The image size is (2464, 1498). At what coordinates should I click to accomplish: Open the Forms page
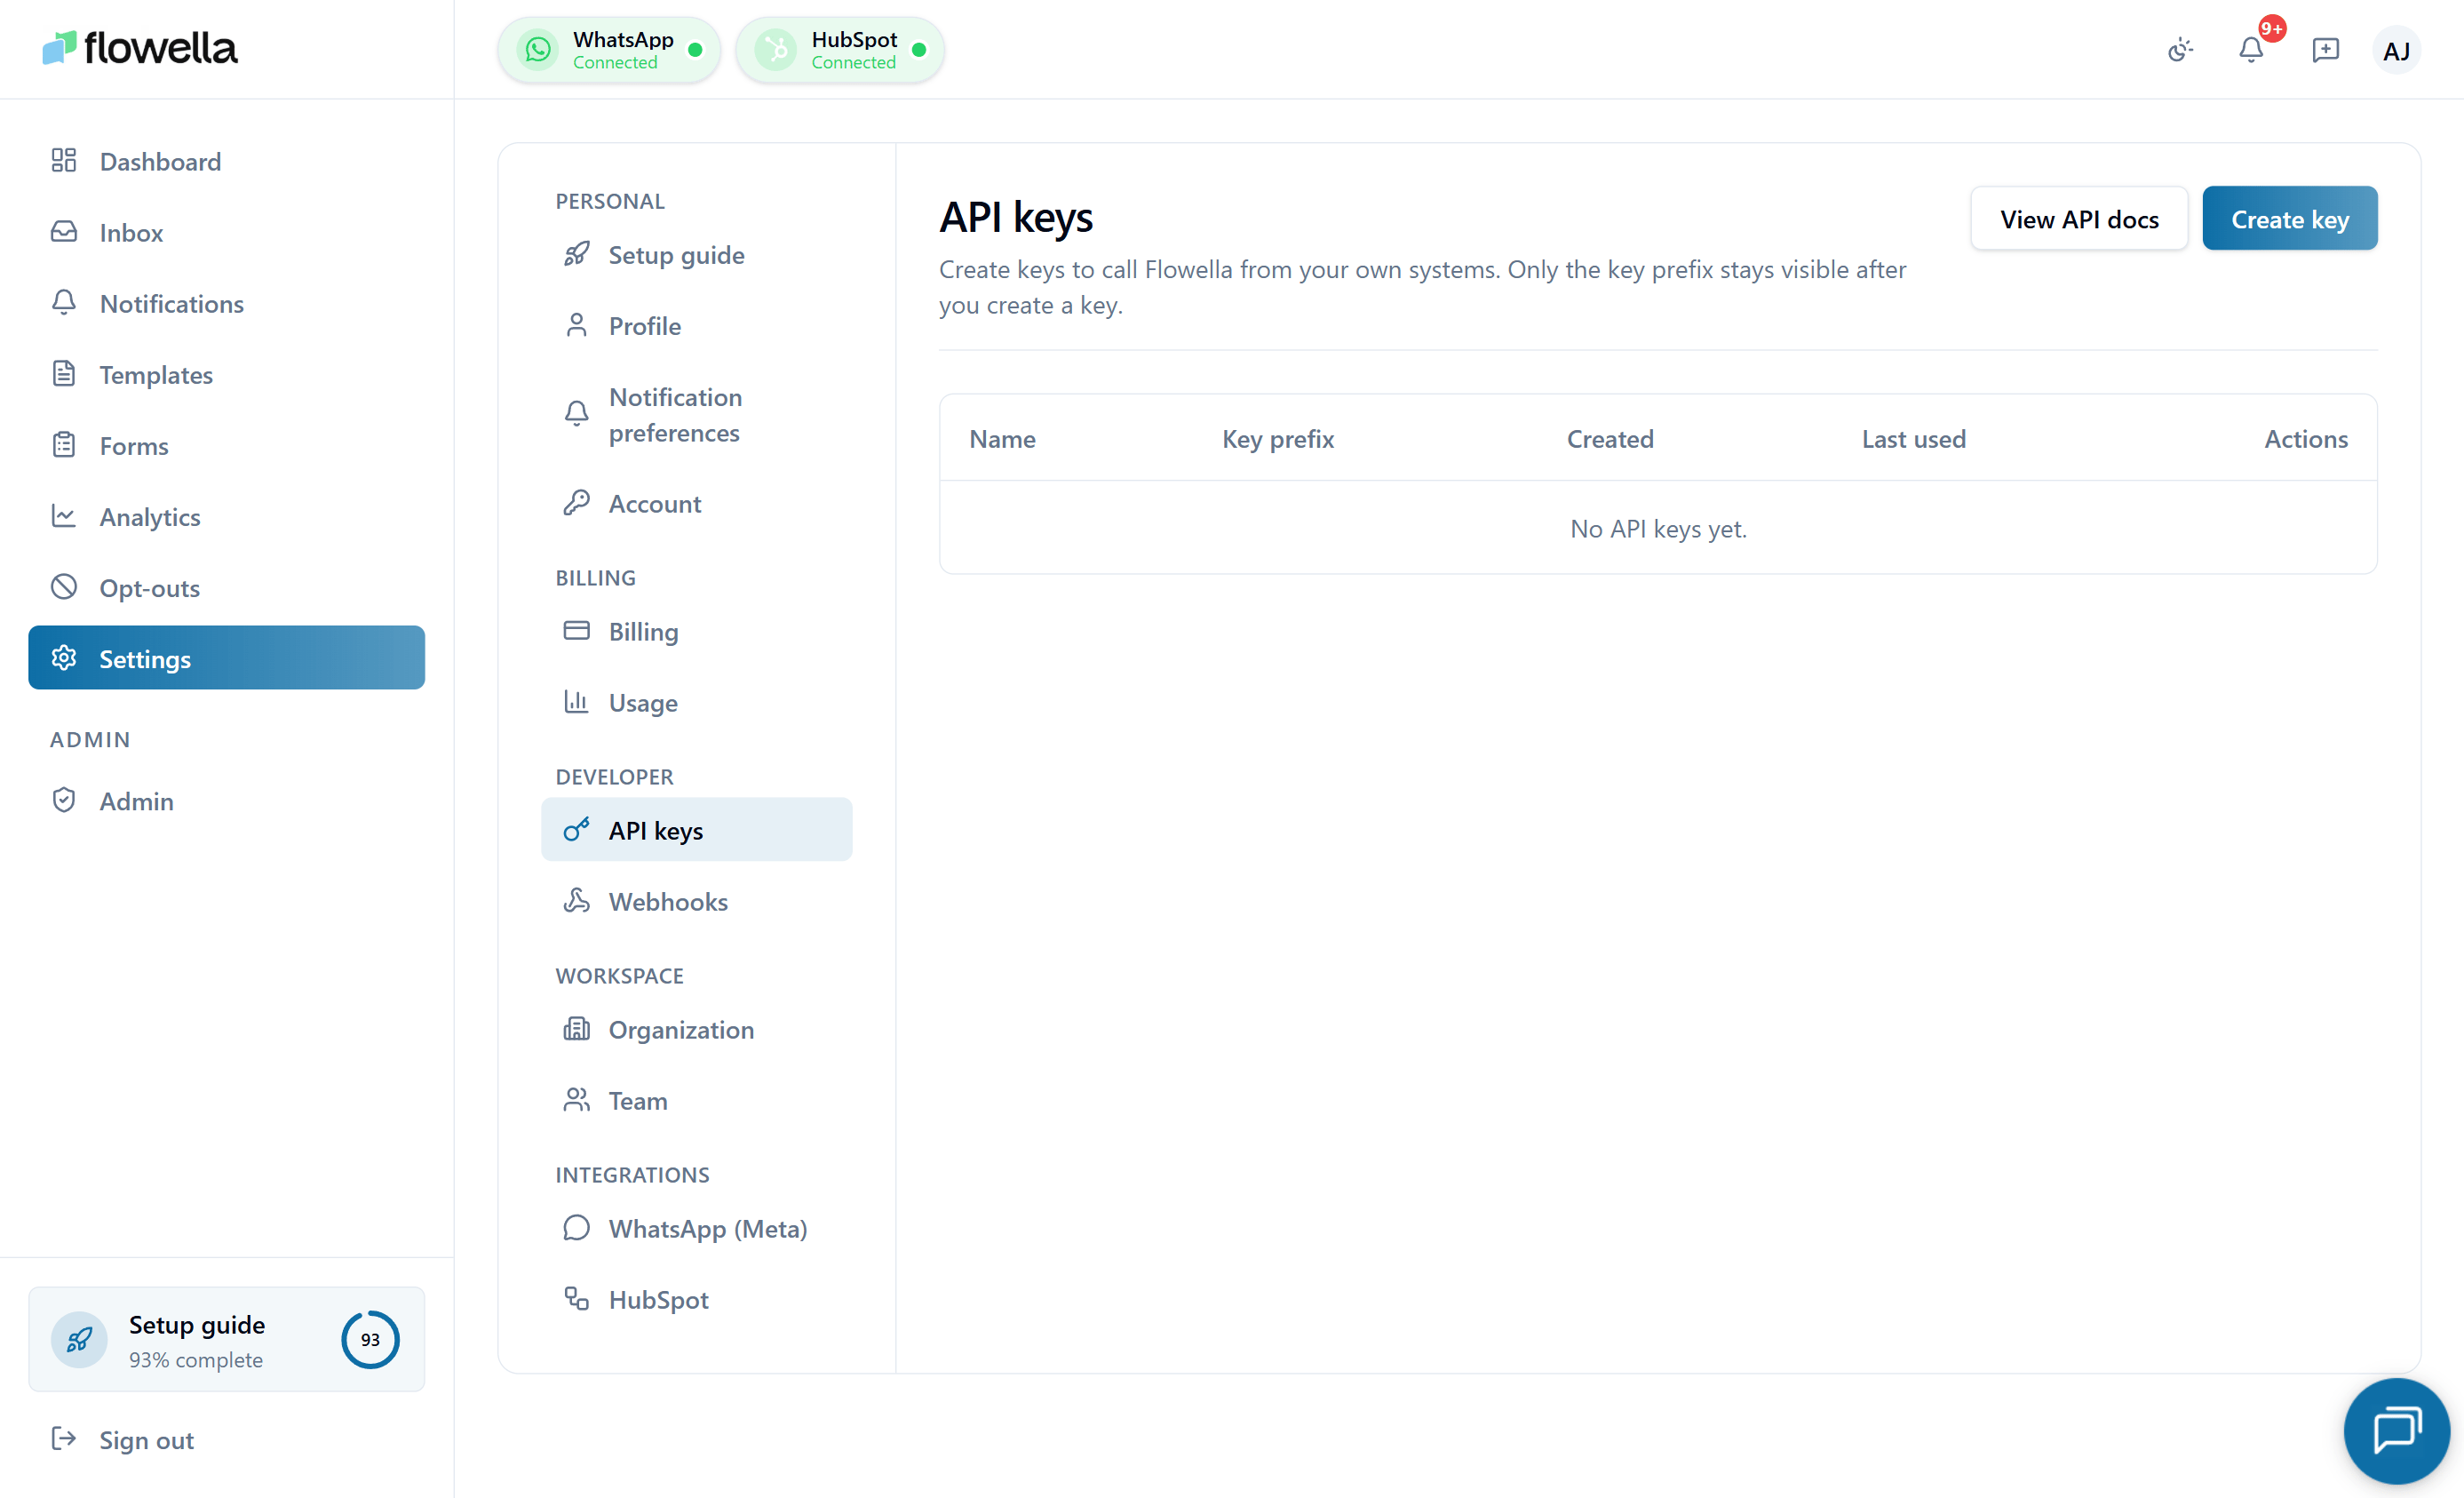click(x=227, y=445)
